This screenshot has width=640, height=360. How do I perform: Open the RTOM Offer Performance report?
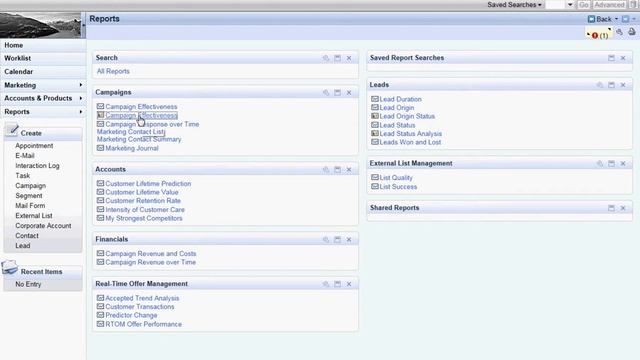point(143,324)
